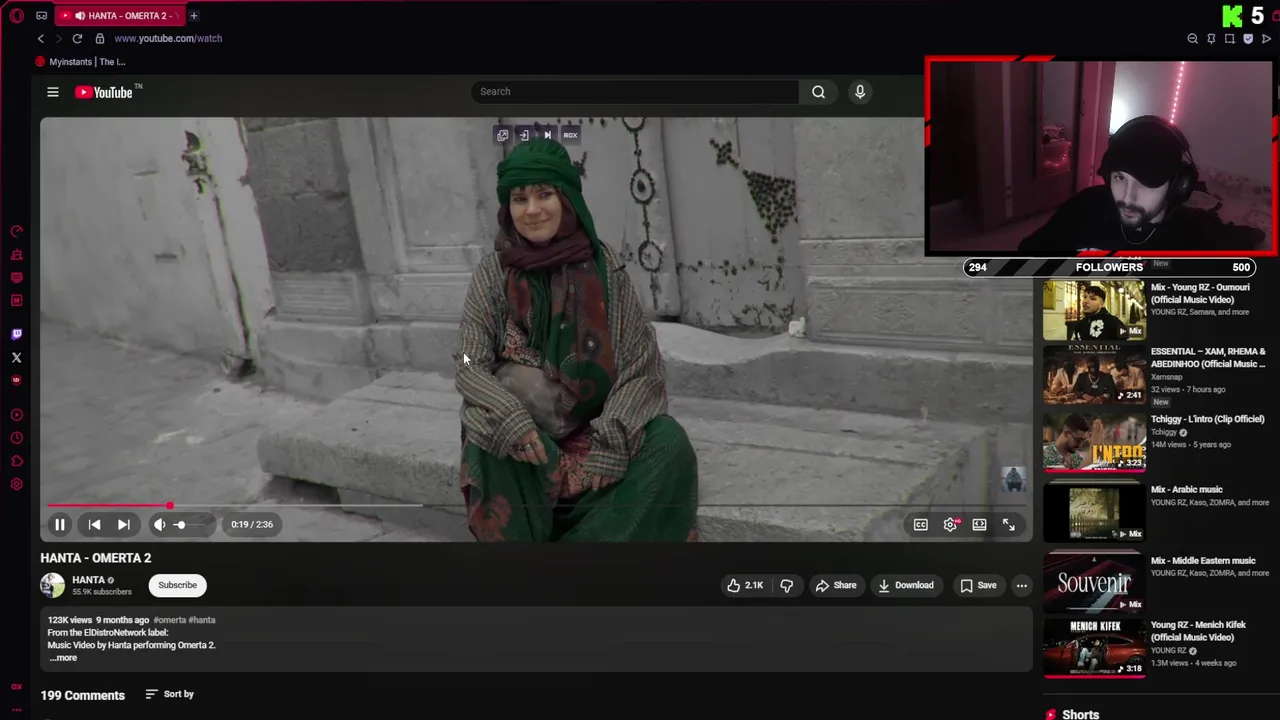The image size is (1280, 720).
Task: Click the youtube.com/watch address bar
Action: click(168, 38)
